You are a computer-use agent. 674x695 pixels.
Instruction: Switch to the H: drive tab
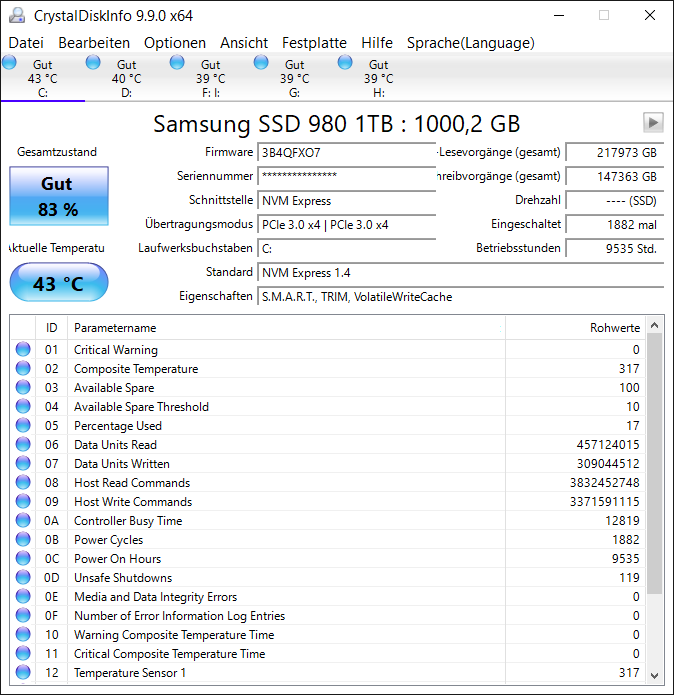(378, 77)
